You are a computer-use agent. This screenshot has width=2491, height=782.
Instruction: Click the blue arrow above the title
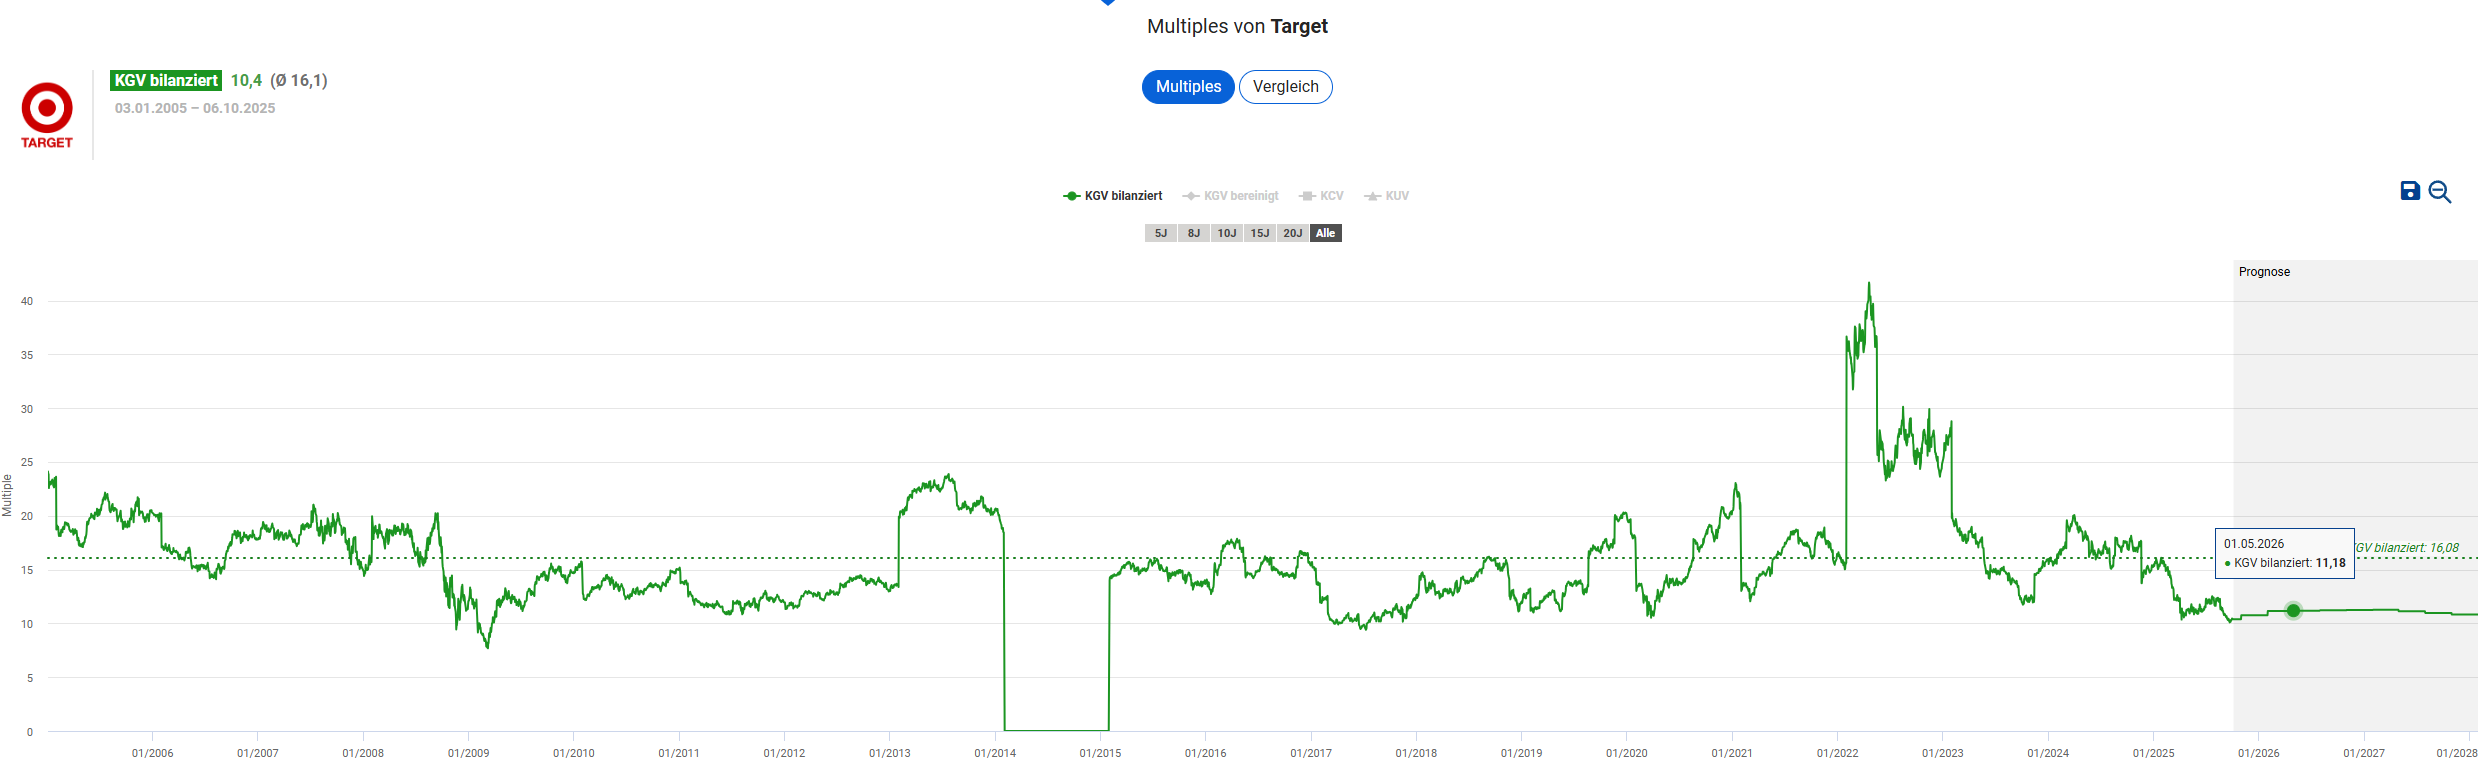1108,3
